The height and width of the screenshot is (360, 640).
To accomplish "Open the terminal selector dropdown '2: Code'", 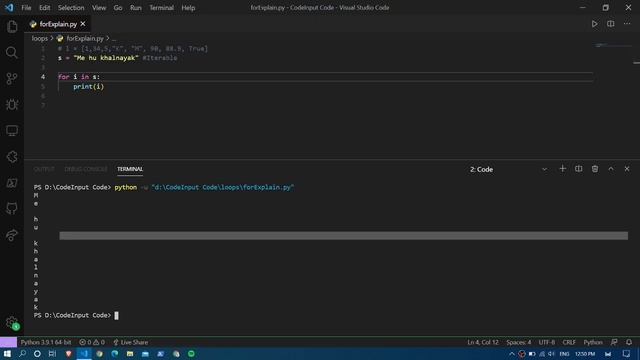I will coord(508,169).
